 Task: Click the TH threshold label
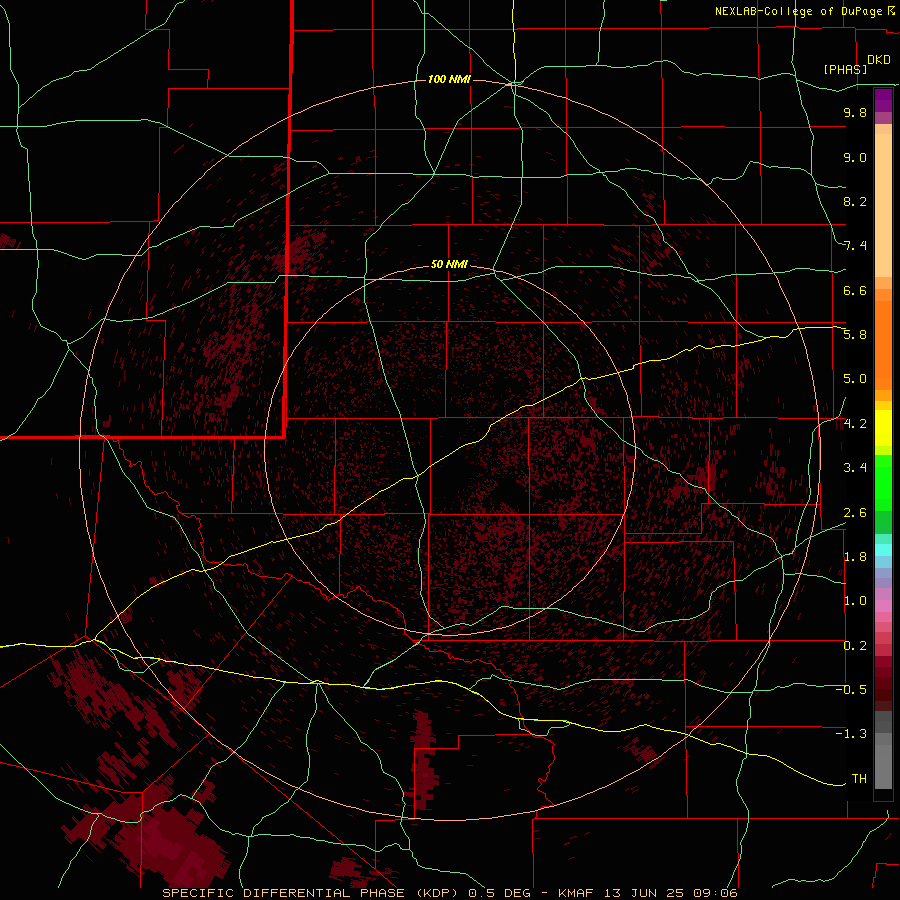pos(859,779)
